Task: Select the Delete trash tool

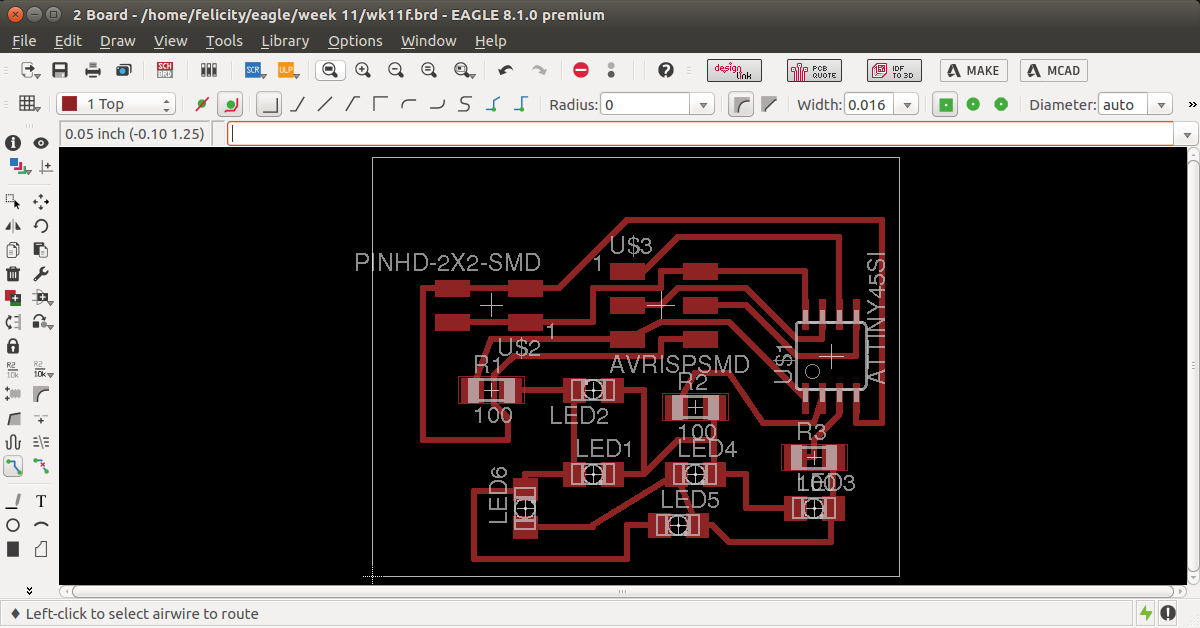Action: pyautogui.click(x=13, y=273)
